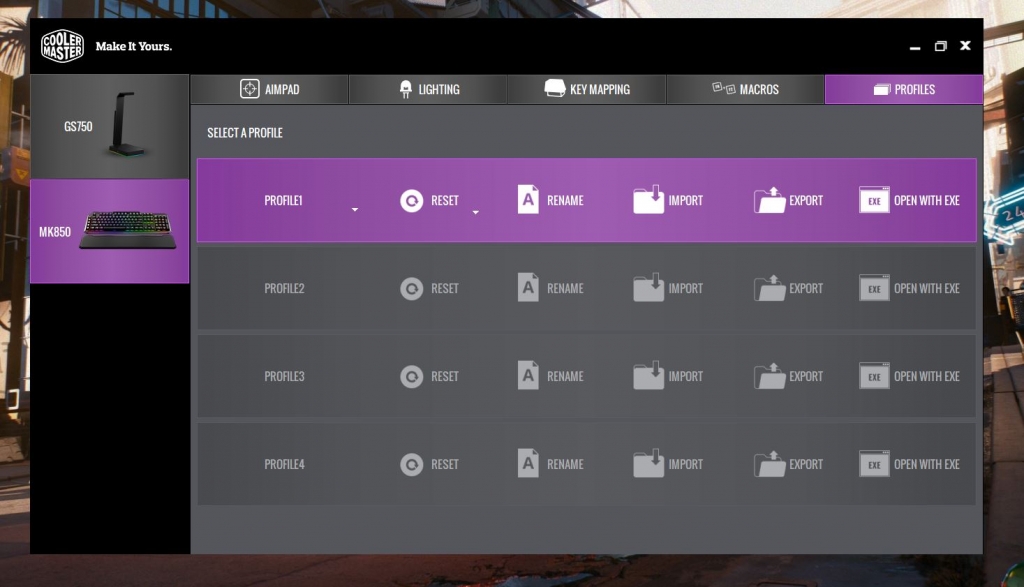Go to the Key Mapping tab

tap(587, 89)
